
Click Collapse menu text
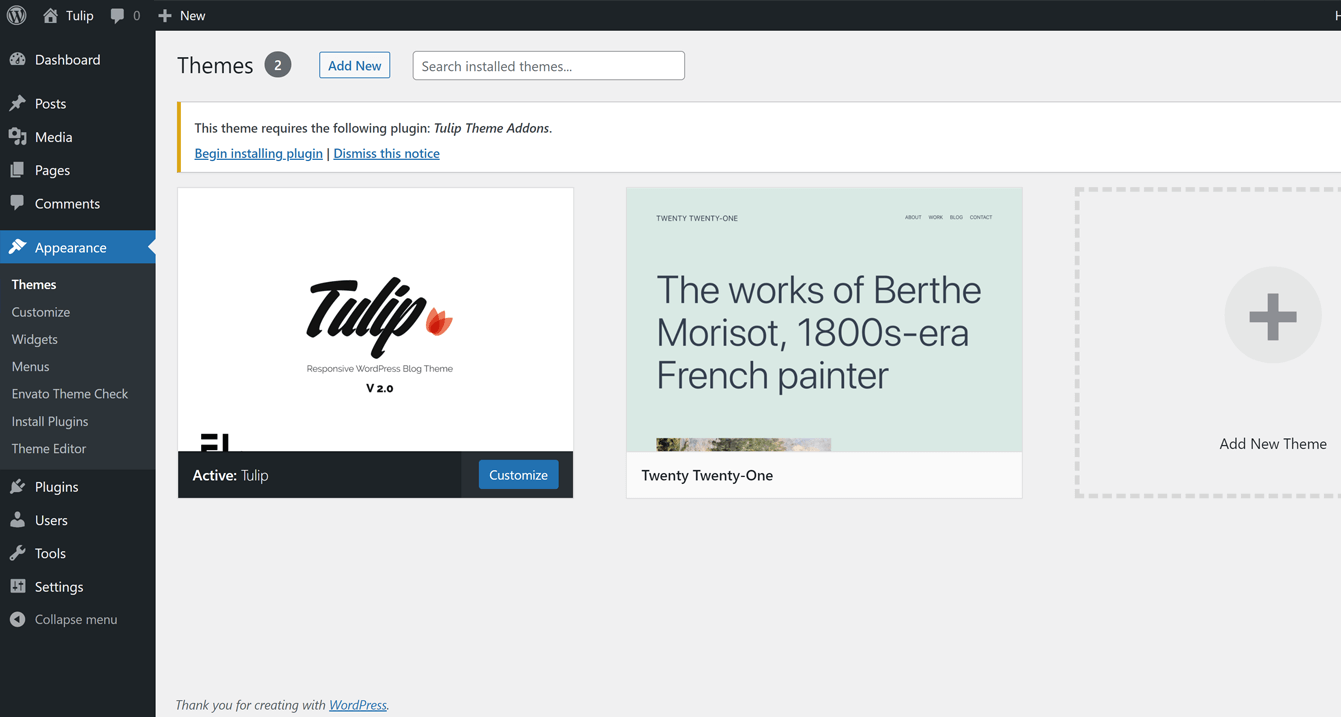coord(76,619)
